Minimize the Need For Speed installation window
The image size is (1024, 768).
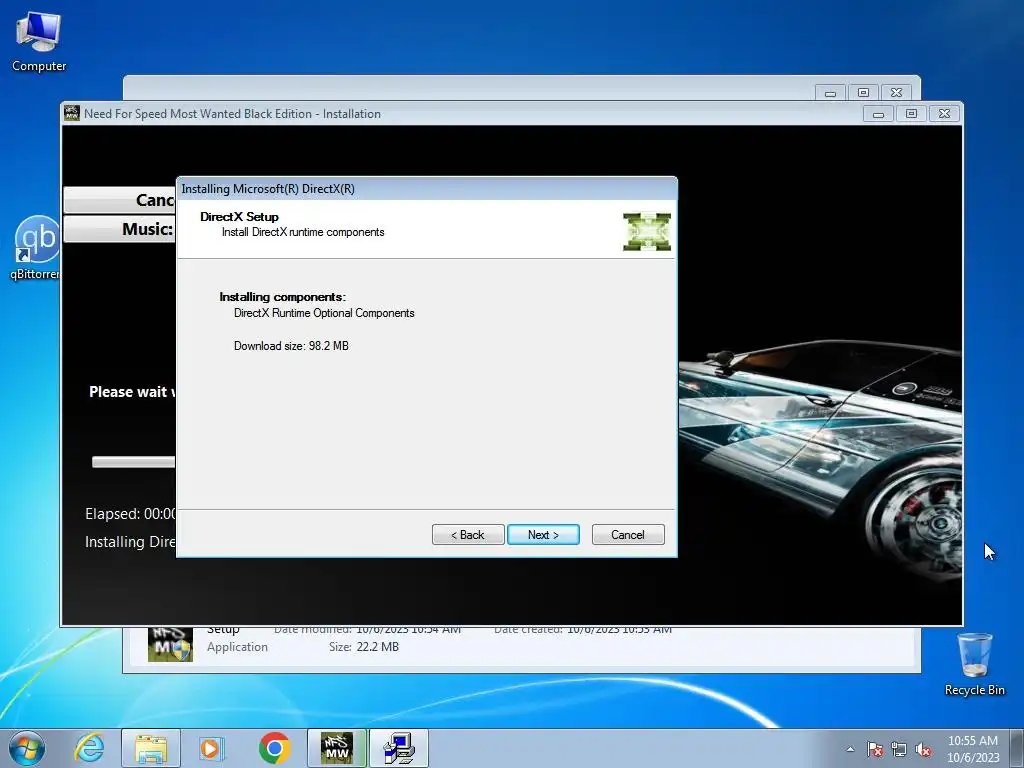coord(878,114)
